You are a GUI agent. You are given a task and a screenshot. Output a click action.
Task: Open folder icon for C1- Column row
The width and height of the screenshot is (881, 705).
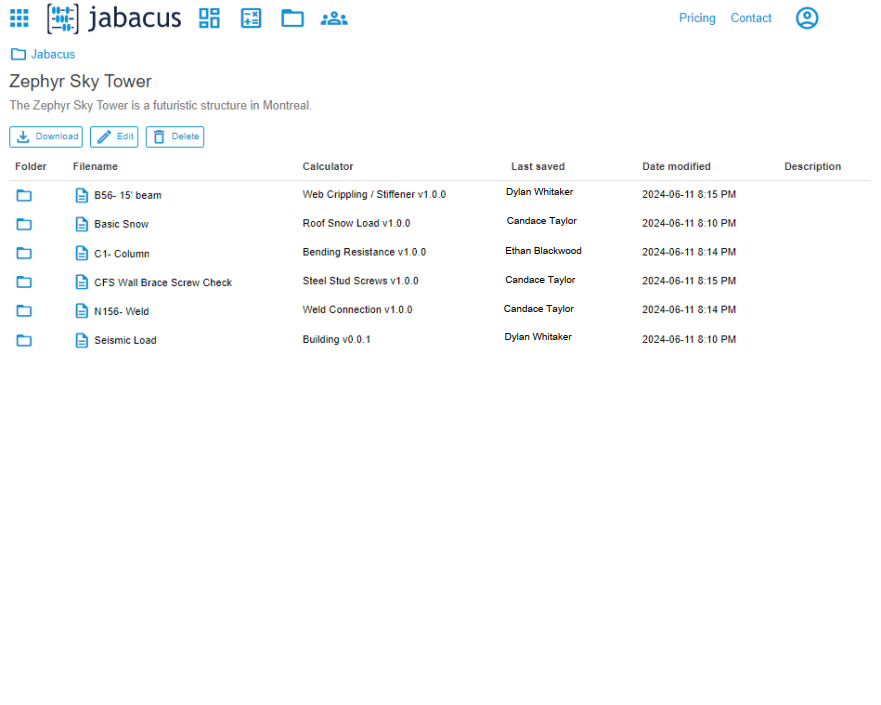click(x=24, y=253)
